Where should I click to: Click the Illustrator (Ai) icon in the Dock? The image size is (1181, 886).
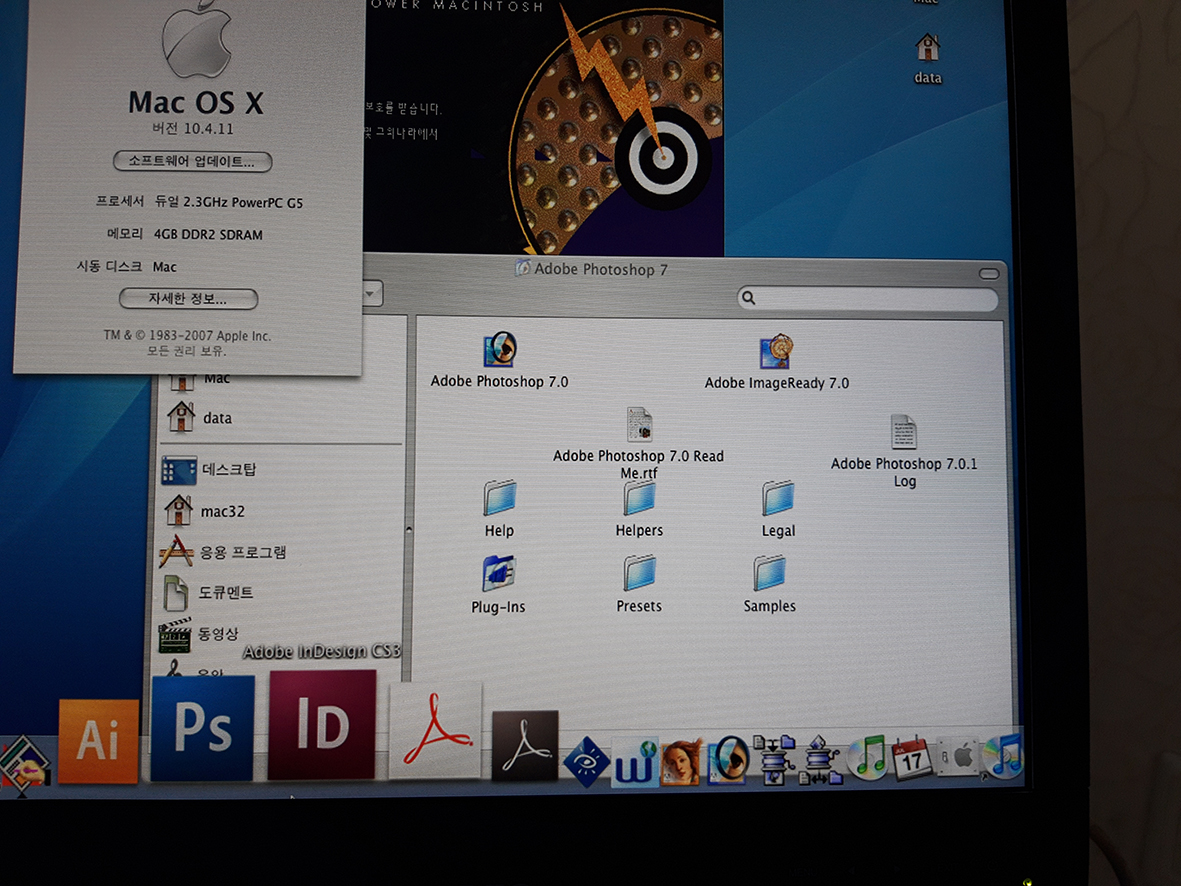click(x=98, y=741)
